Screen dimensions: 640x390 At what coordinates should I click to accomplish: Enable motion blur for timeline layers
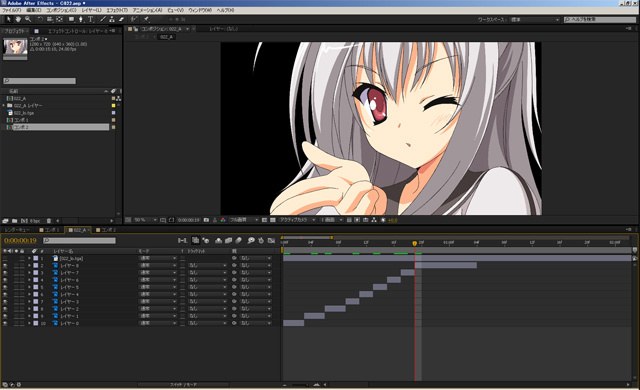(x=238, y=240)
